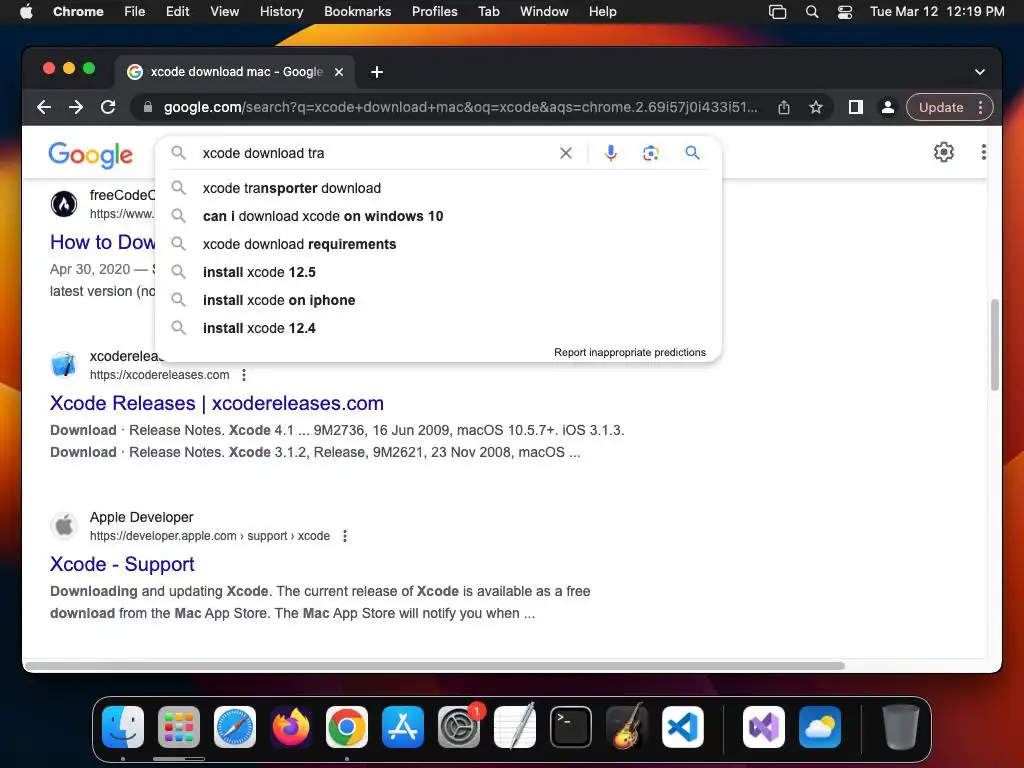The image size is (1024, 768).
Task: Launch Visual Studio Code from the Dock
Action: [x=682, y=727]
